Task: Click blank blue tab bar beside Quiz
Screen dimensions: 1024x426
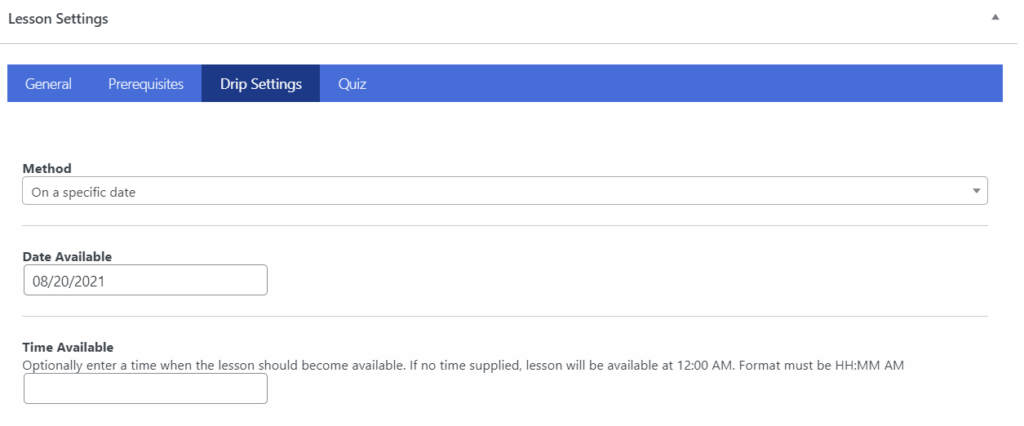Action: 692,84
